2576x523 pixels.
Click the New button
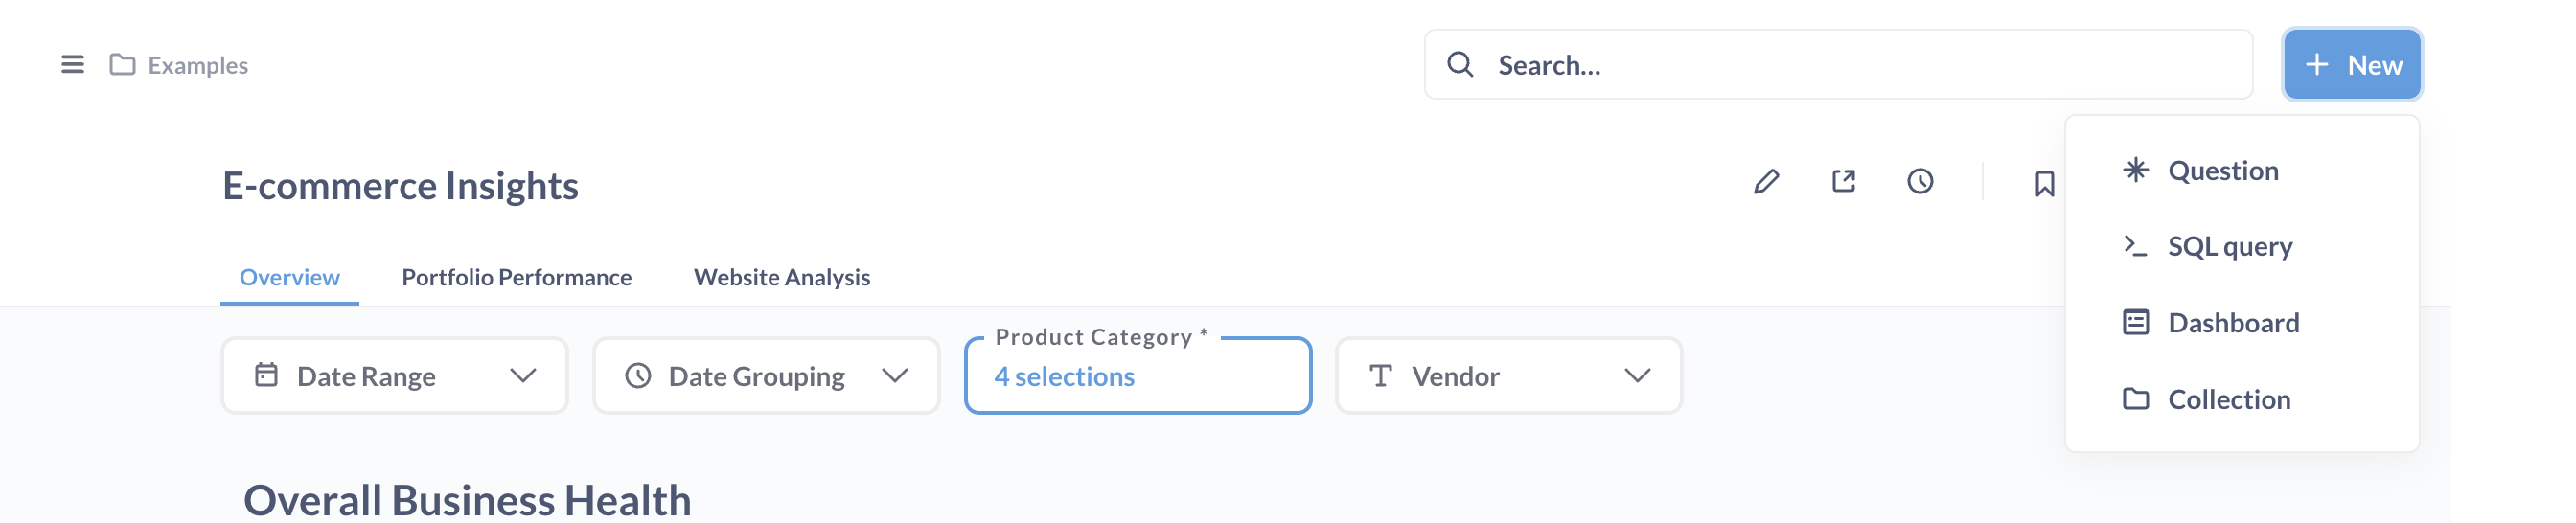(2352, 65)
